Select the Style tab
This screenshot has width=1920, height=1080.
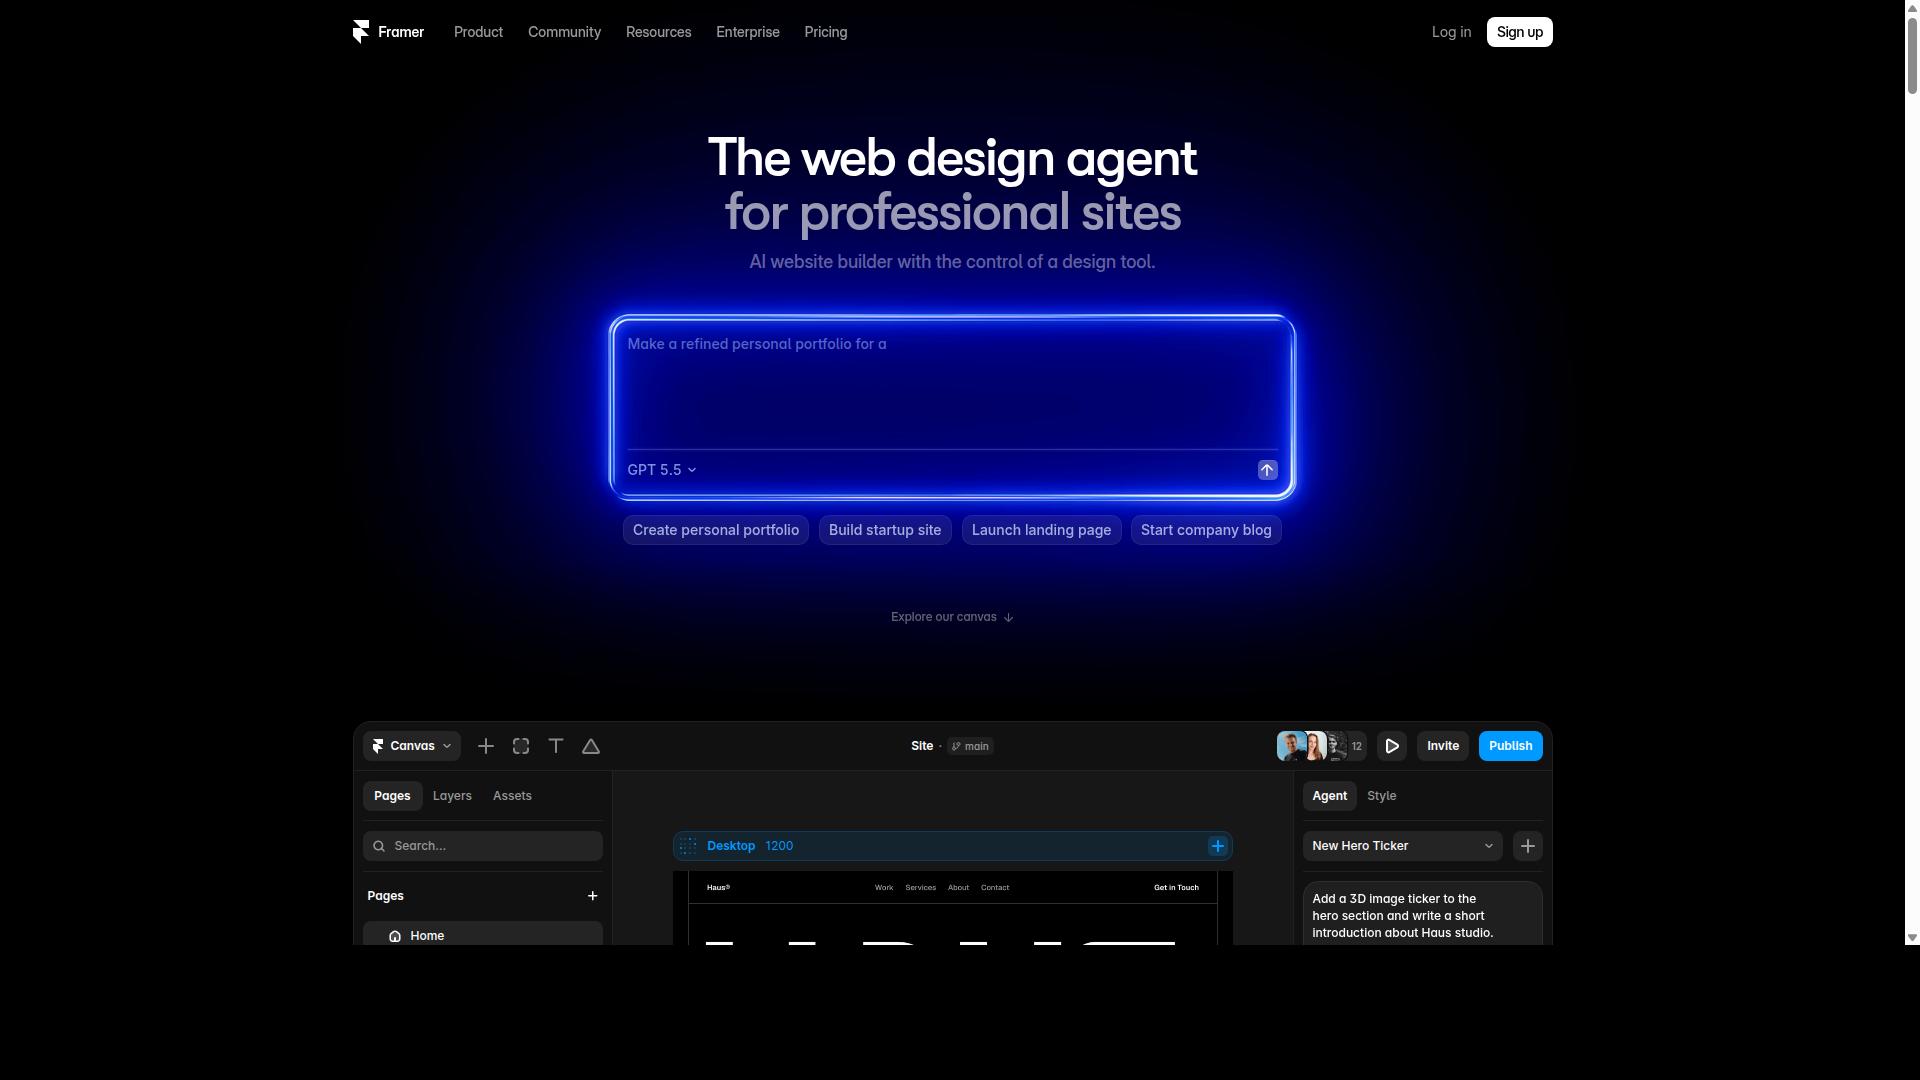[x=1382, y=796]
